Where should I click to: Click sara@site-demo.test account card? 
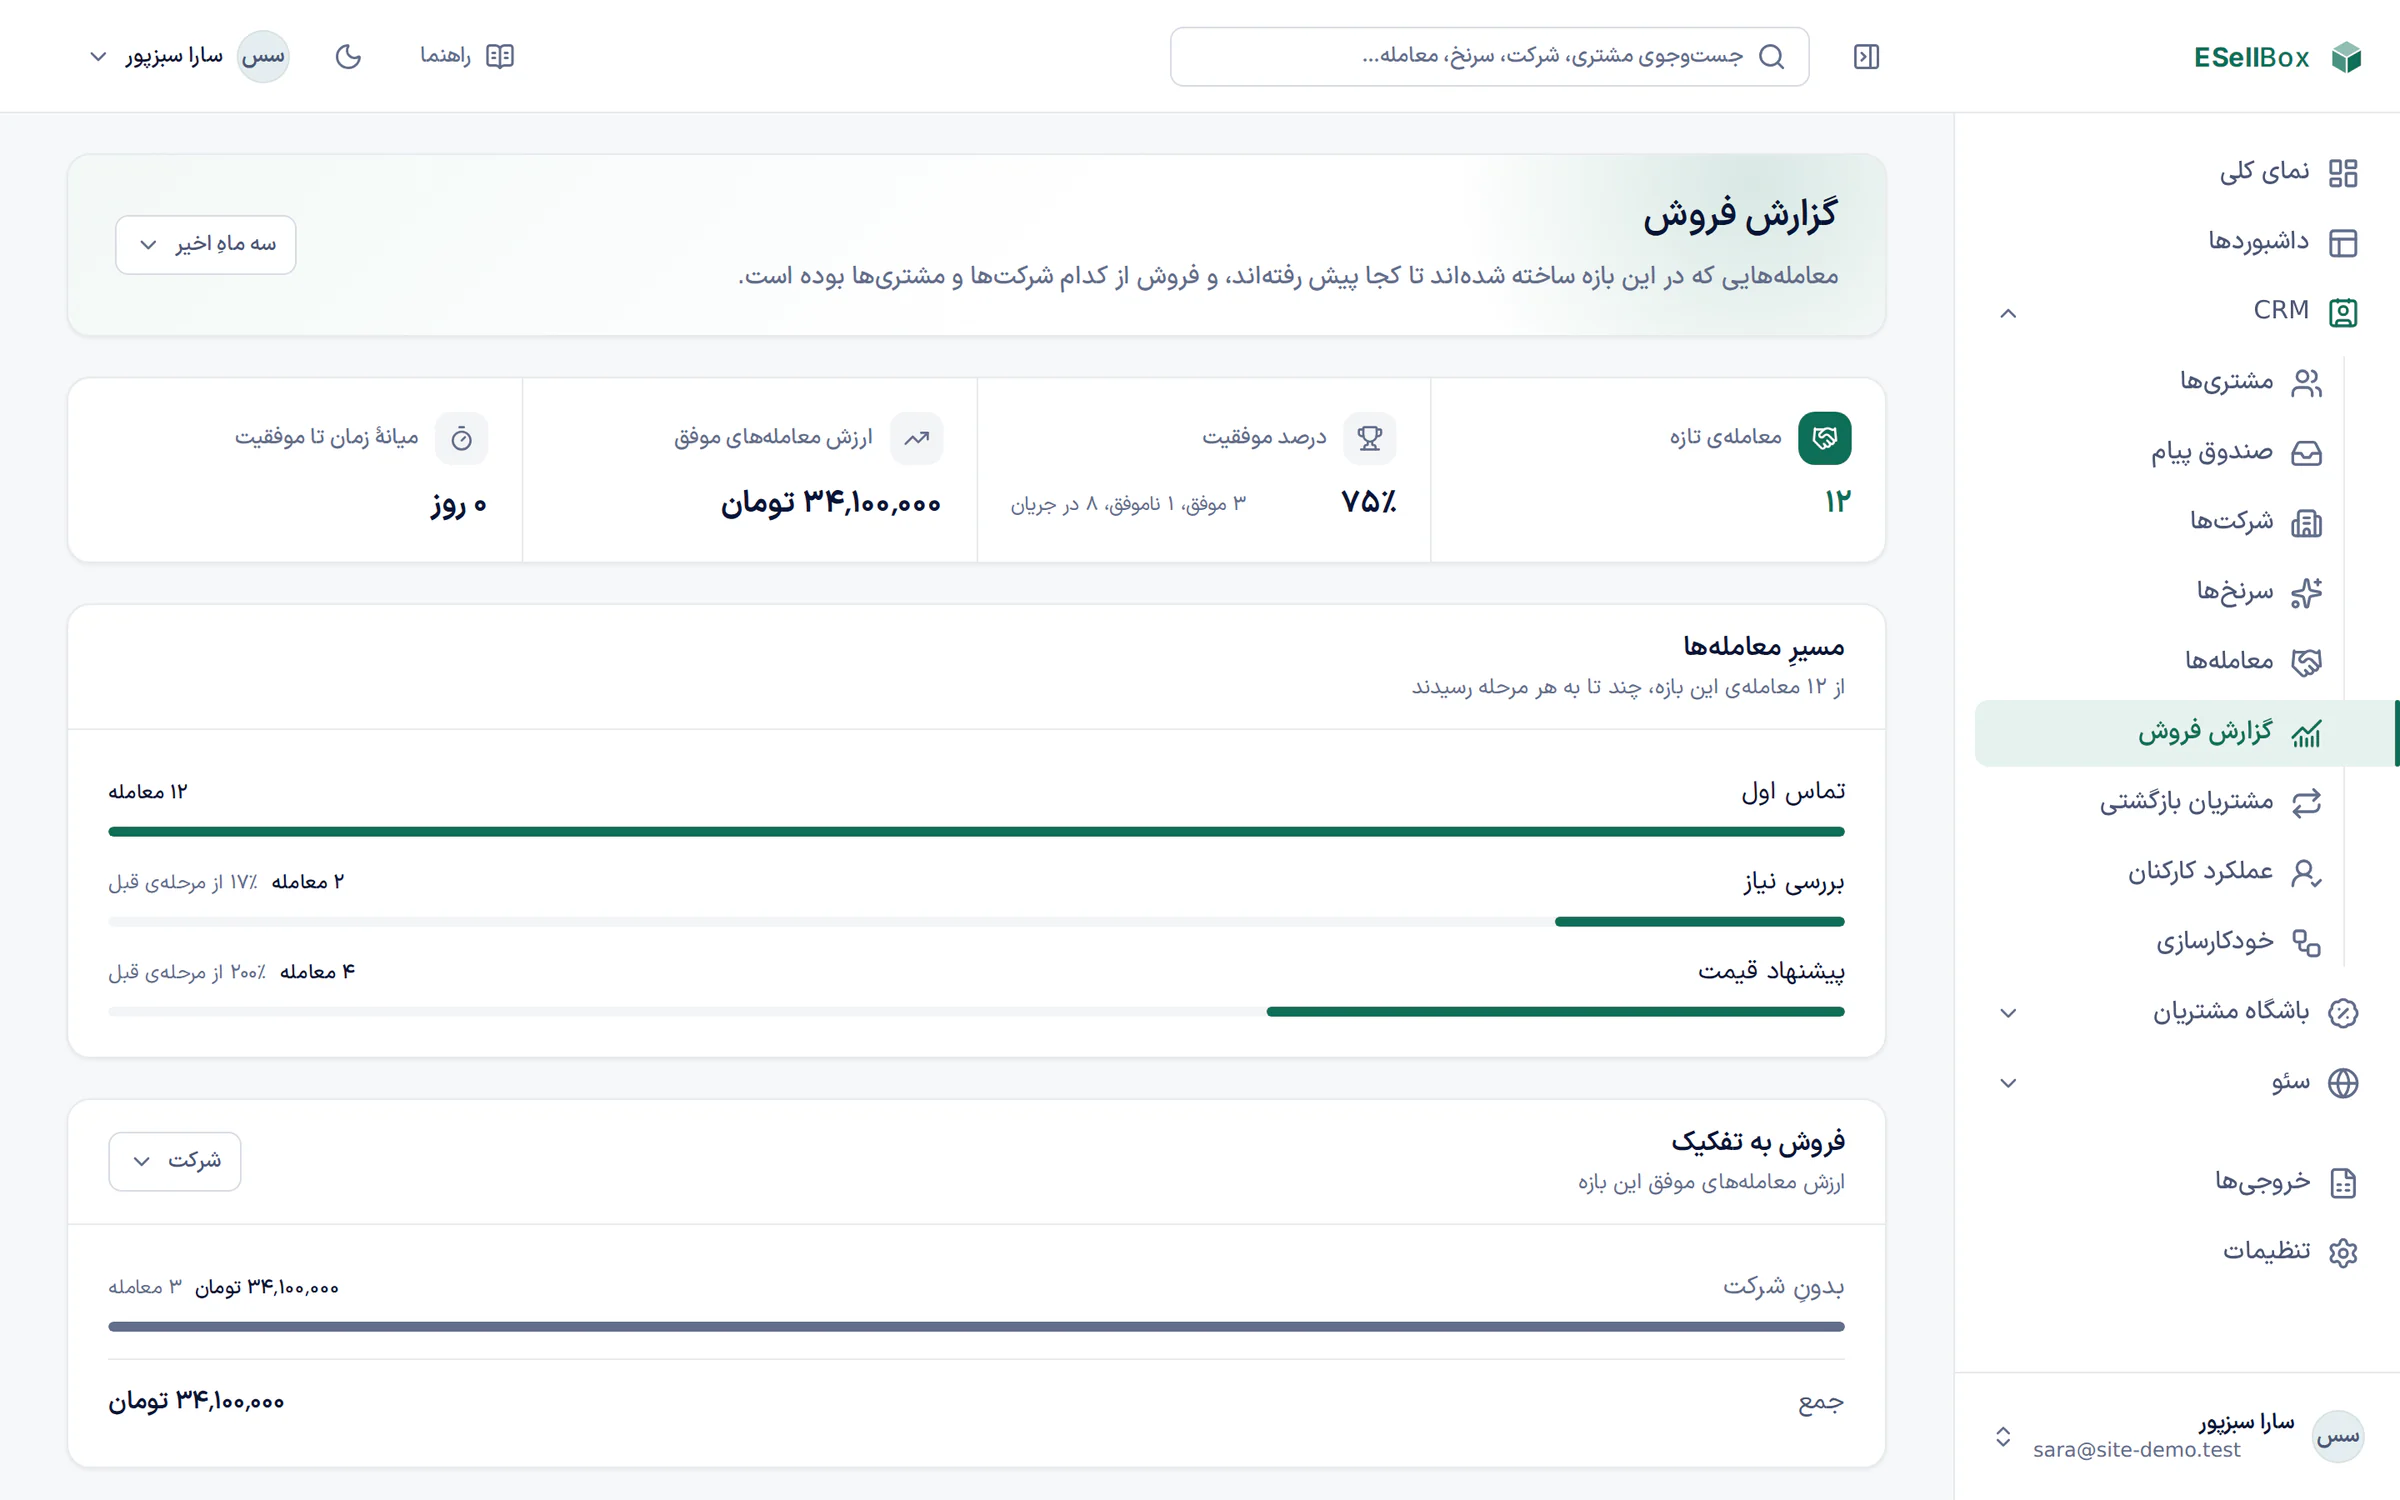(x=2176, y=1437)
